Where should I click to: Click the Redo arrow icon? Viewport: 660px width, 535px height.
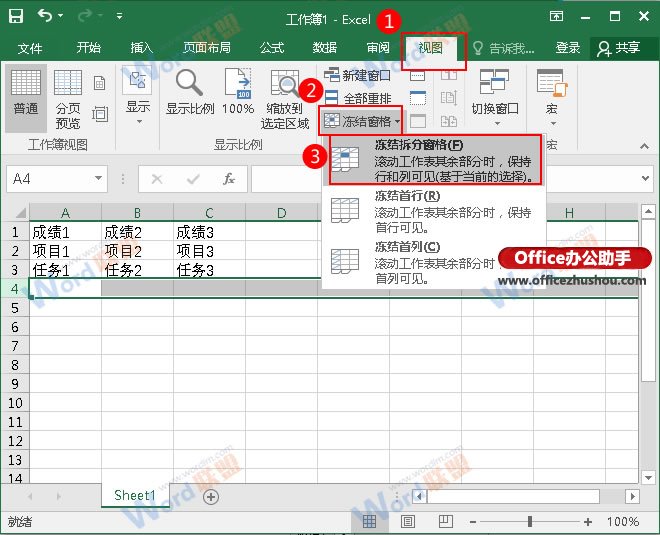(x=85, y=16)
